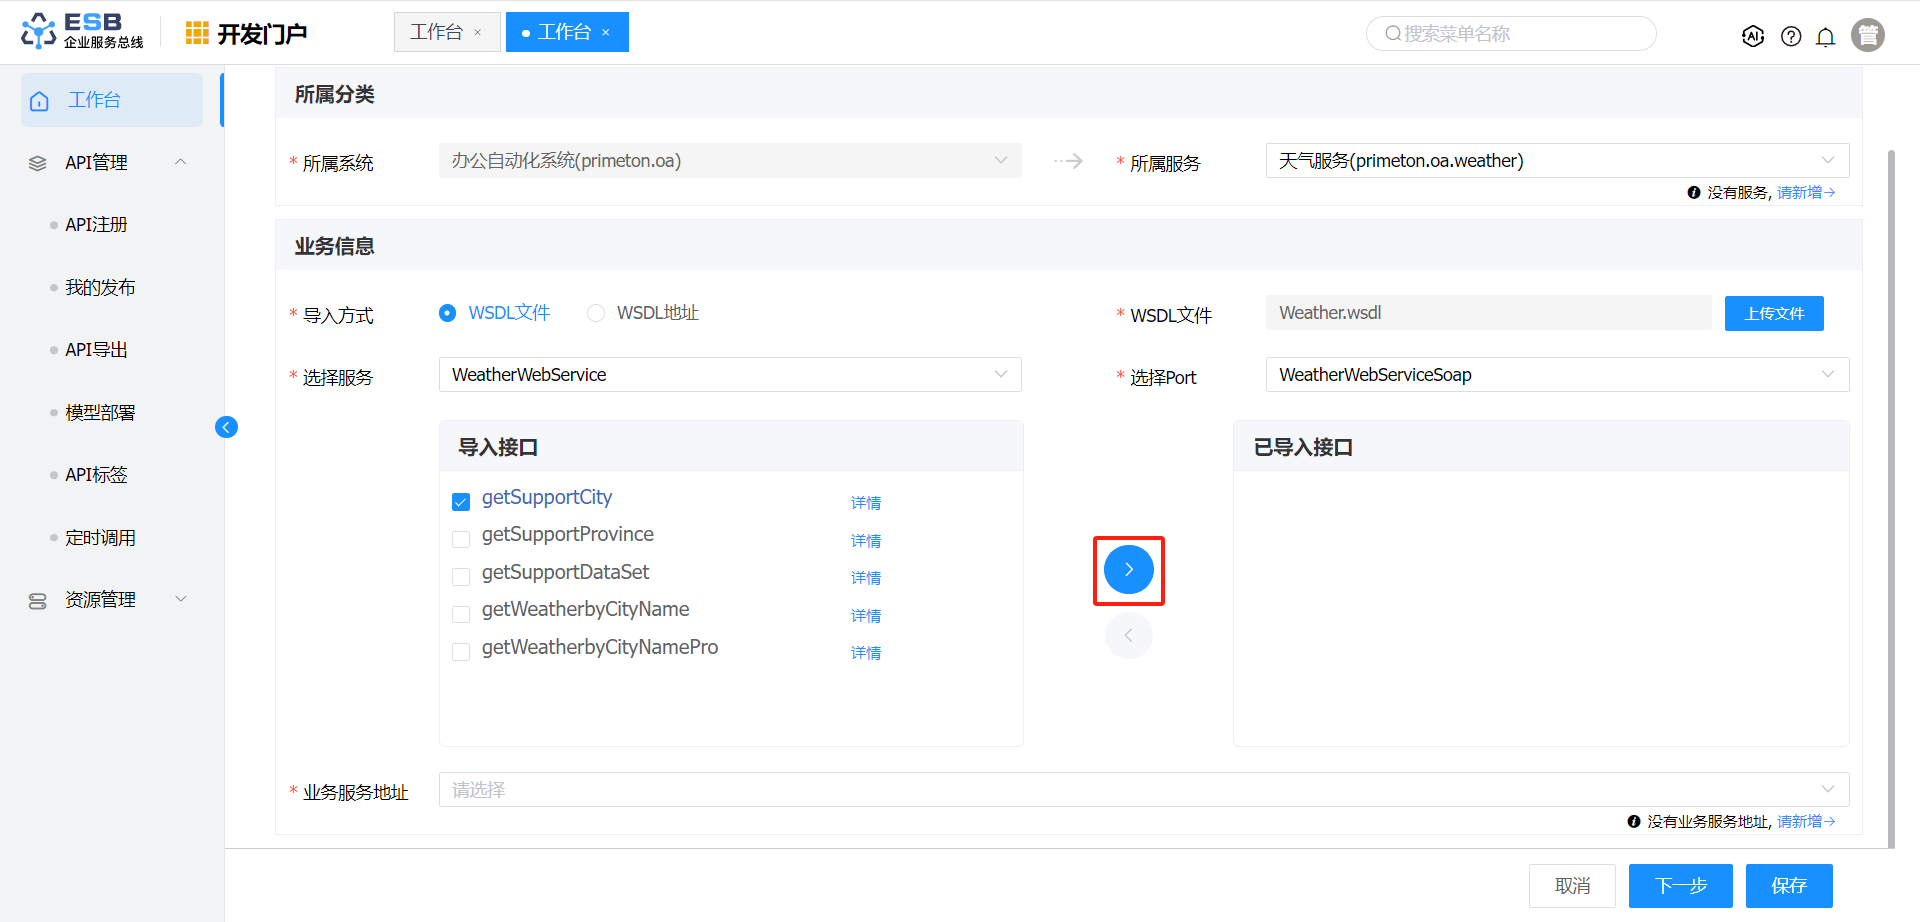
Task: Click the 上传文件 button
Action: (x=1773, y=313)
